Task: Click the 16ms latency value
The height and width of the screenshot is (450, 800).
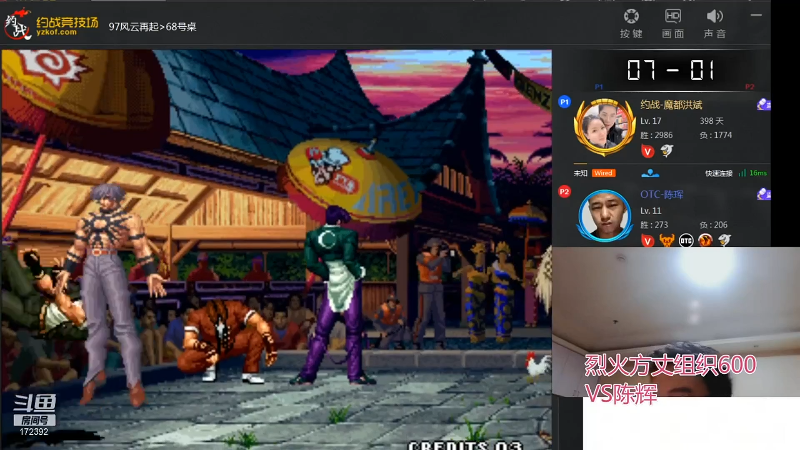Action: pyautogui.click(x=758, y=173)
